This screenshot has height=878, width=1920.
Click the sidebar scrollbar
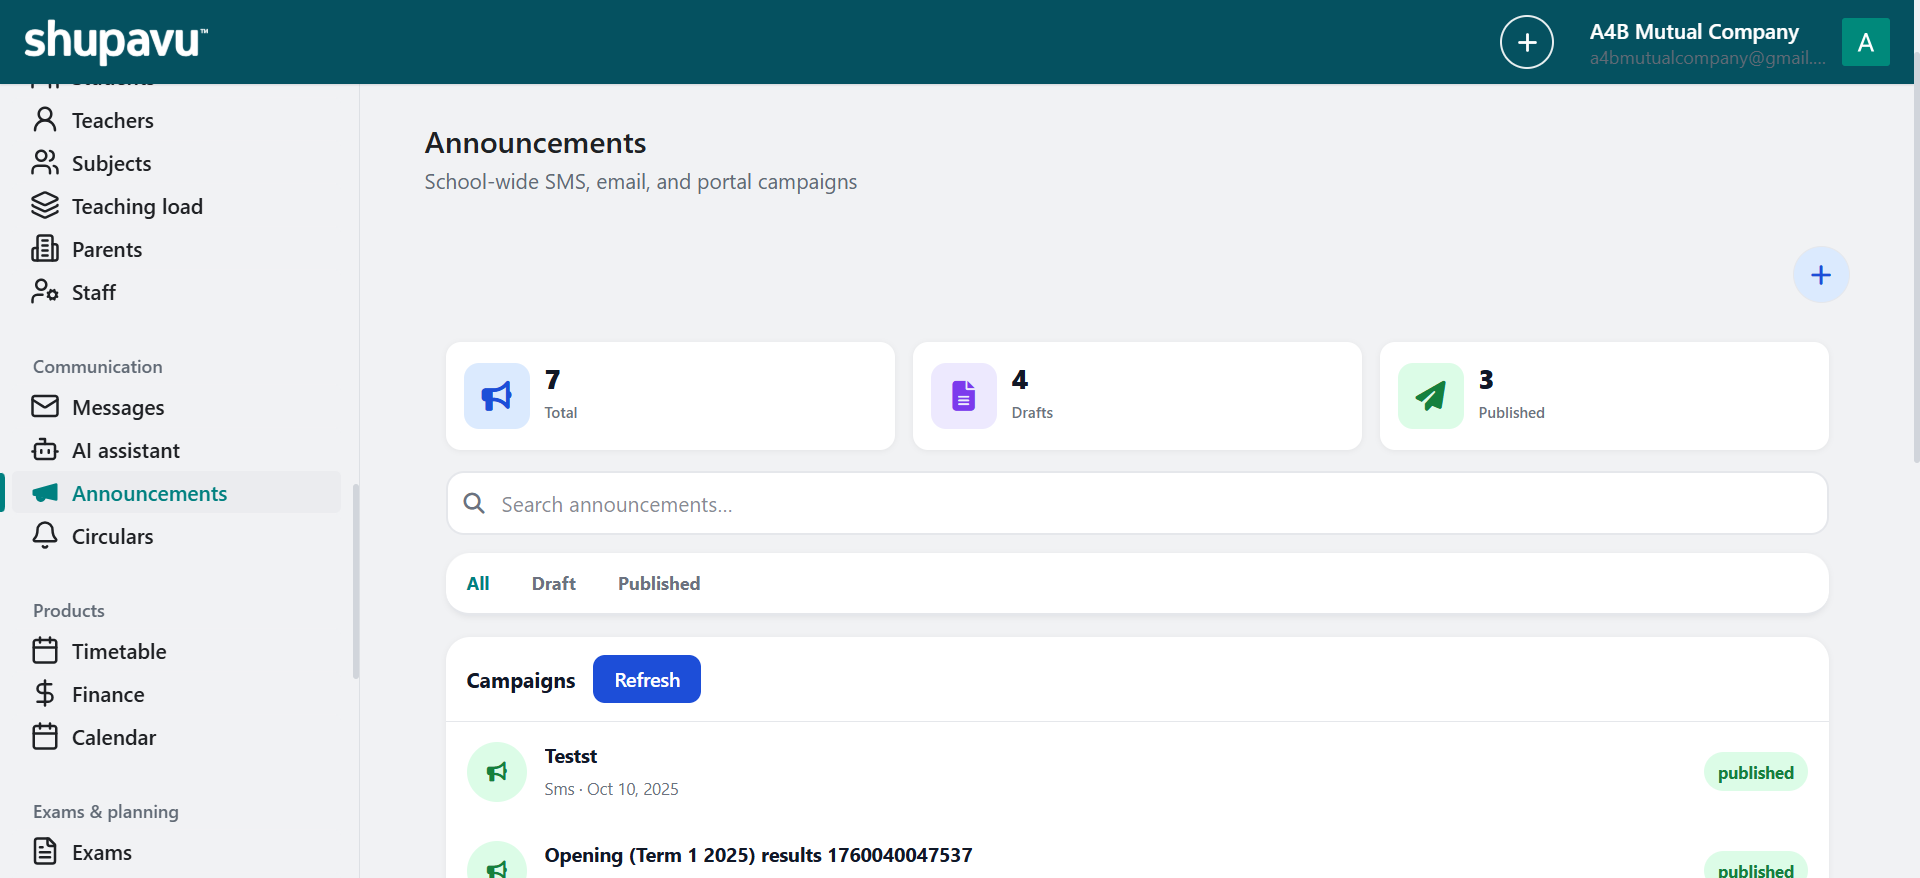[x=356, y=580]
